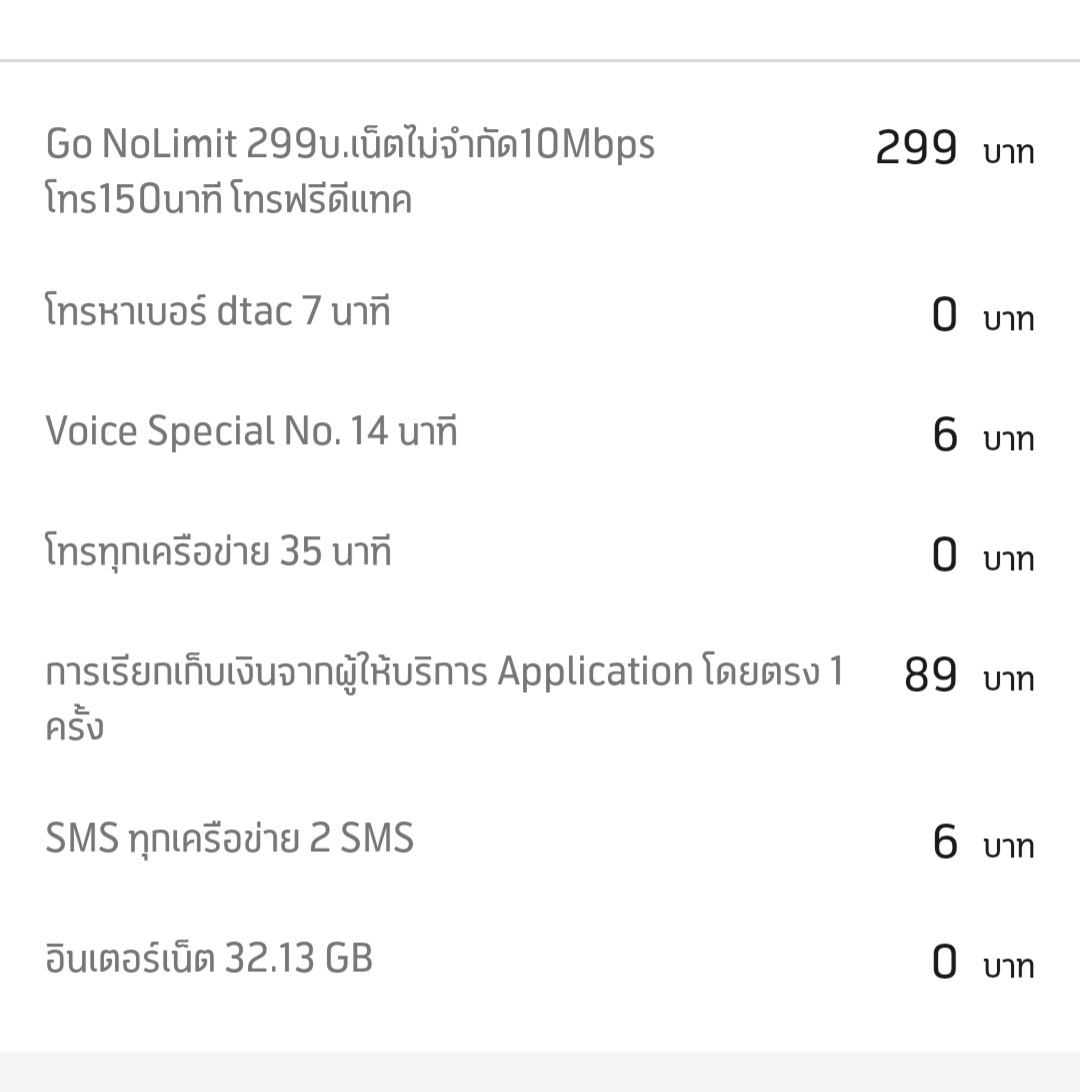1080x1092 pixels.
Task: Select the โทรทุกเครือข่าย 35 นาที row label
Action: [x=218, y=552]
